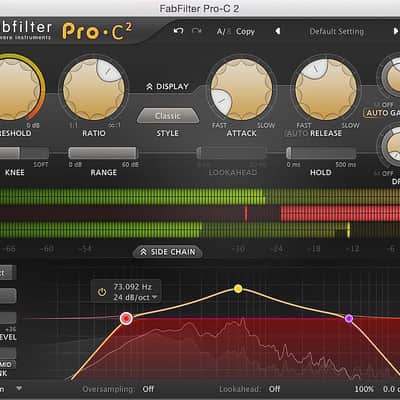Click the Hold slider
The width and height of the screenshot is (400, 400).
pyautogui.click(x=321, y=153)
